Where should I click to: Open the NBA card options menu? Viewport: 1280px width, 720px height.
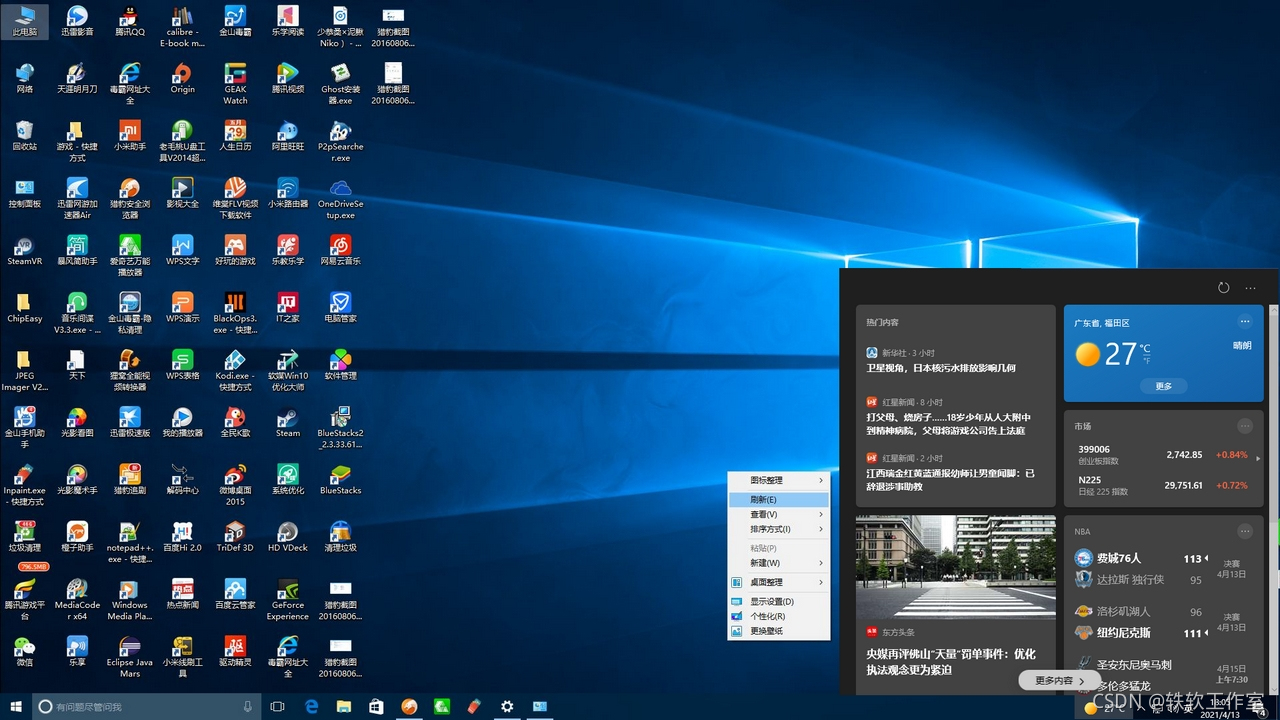(1245, 531)
